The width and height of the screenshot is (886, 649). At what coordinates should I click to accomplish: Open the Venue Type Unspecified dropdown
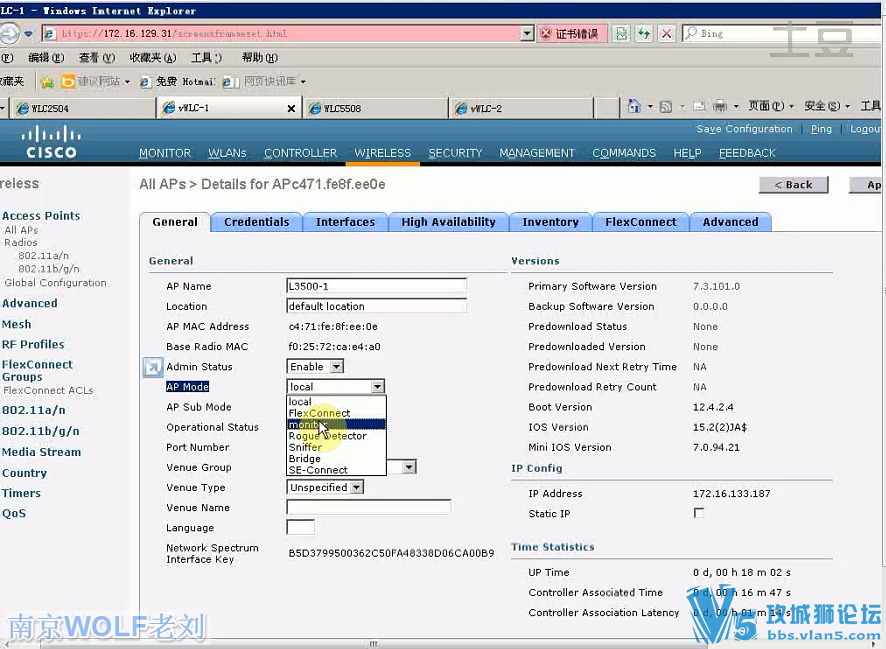pos(325,487)
